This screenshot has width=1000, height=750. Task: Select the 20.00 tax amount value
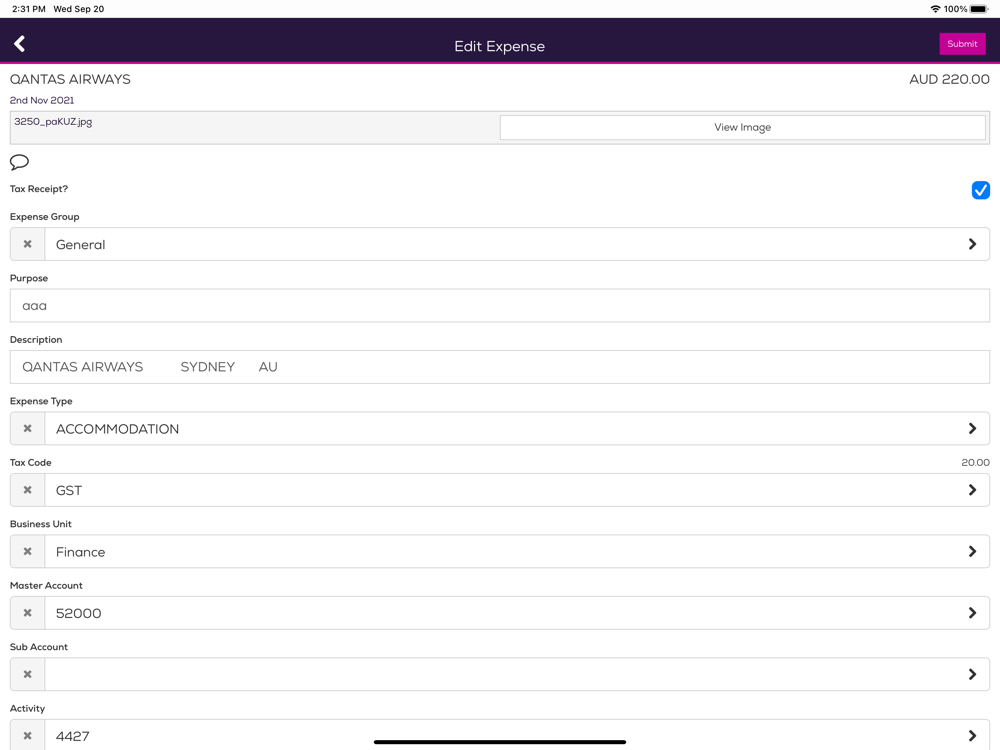tap(975, 462)
